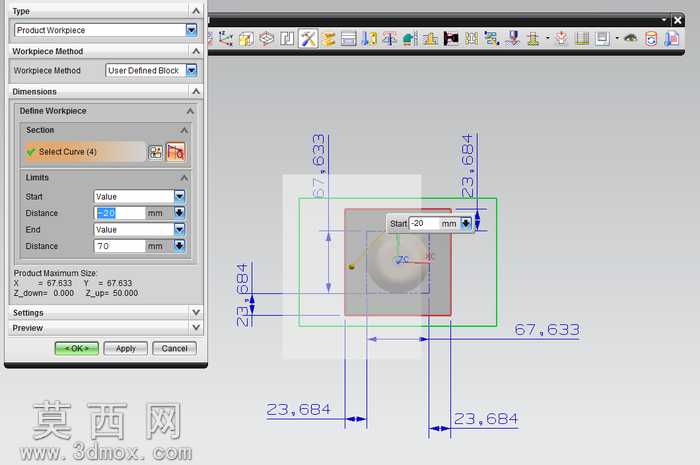Click the 'Z_down= 0.000' value

tap(44, 293)
